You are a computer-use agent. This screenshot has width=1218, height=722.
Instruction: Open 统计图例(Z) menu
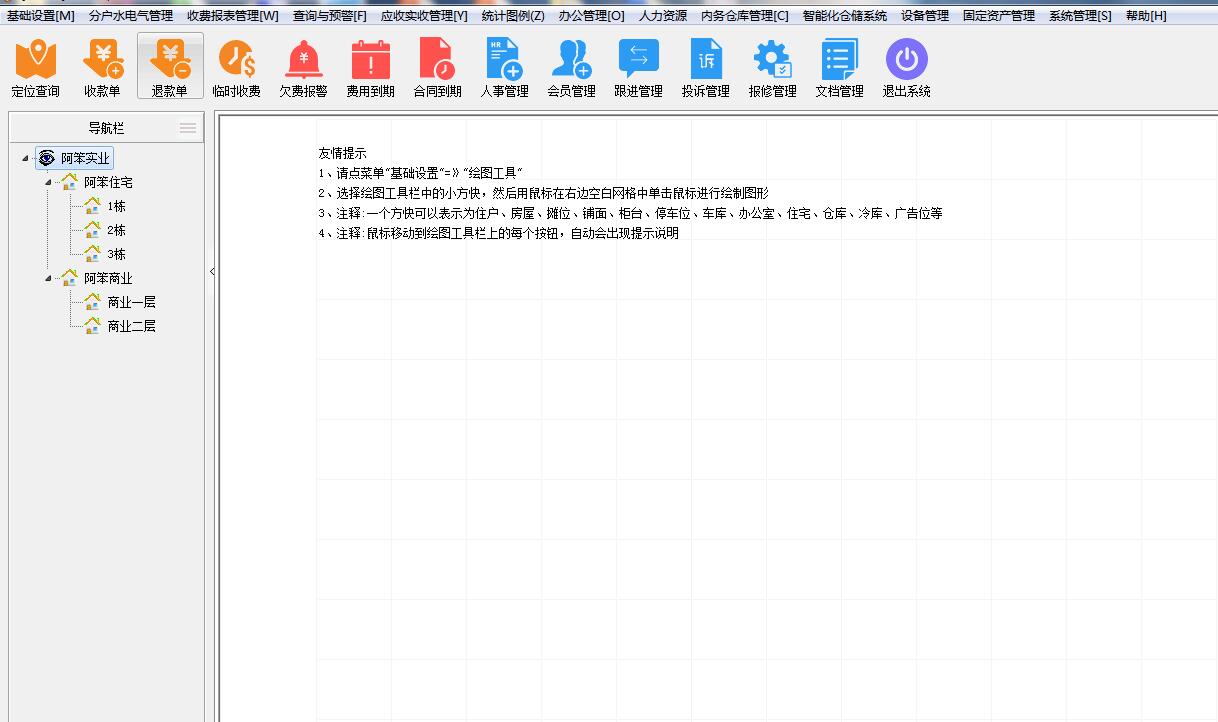pos(513,16)
